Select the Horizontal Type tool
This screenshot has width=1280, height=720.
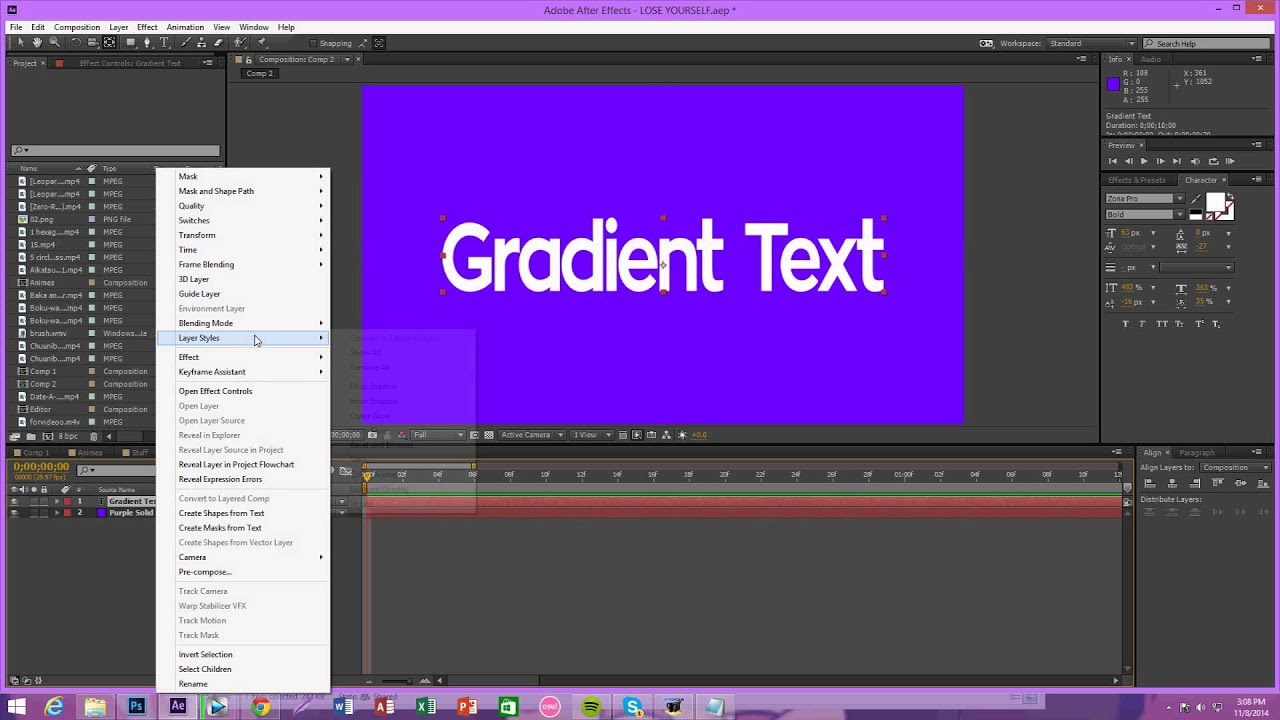(165, 42)
